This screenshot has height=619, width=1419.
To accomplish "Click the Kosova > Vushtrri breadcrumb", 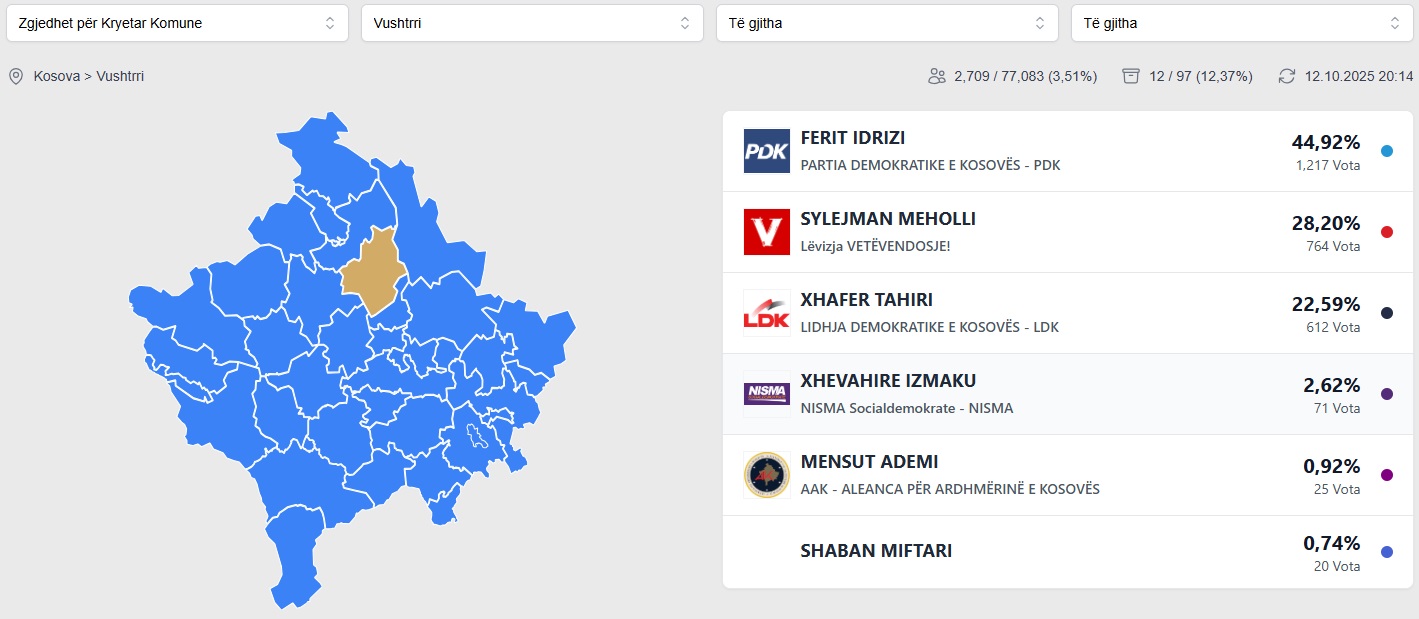I will [x=89, y=76].
